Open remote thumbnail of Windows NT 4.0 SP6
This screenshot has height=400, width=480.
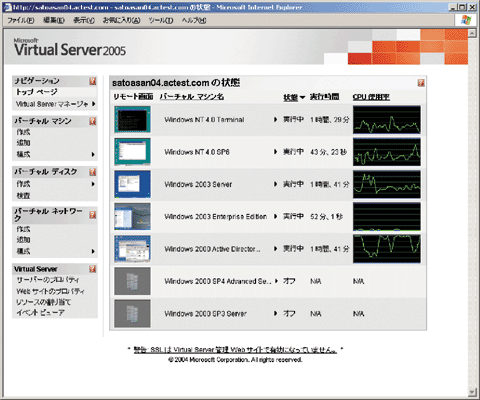click(132, 152)
